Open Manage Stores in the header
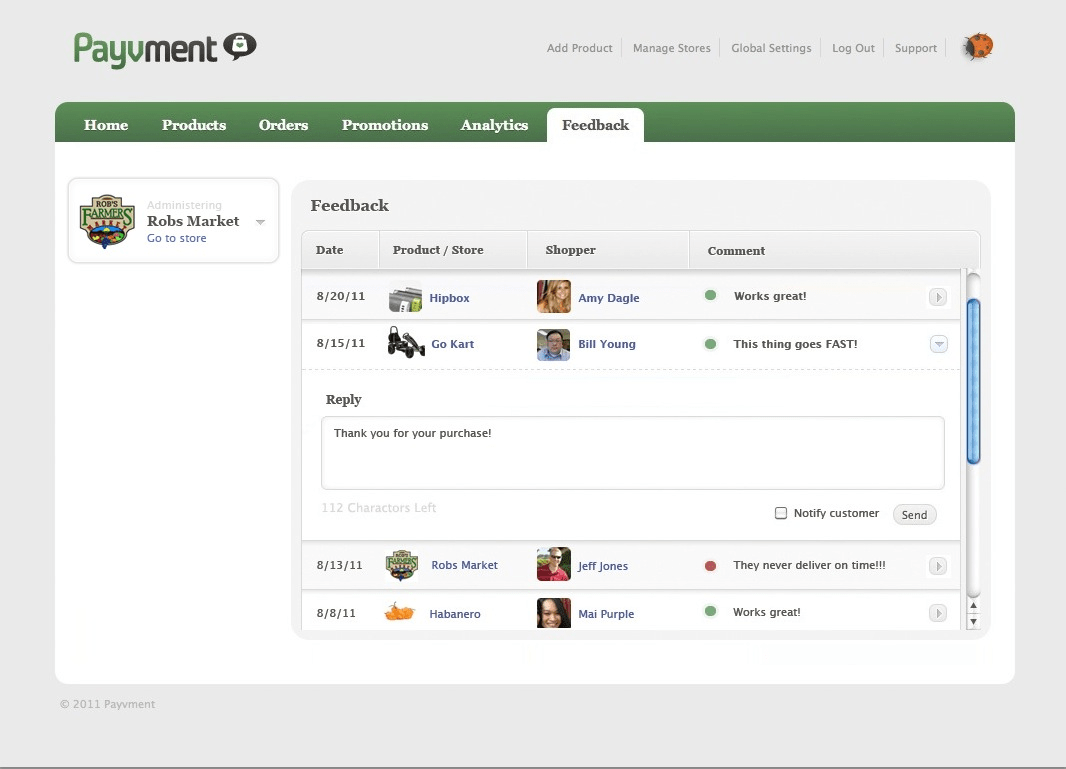The width and height of the screenshot is (1066, 769). (x=671, y=48)
